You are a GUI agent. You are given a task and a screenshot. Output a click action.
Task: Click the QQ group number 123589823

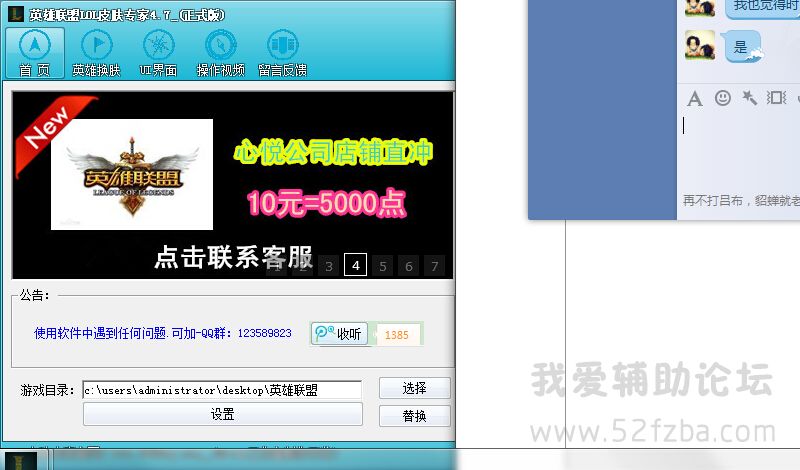pos(264,333)
